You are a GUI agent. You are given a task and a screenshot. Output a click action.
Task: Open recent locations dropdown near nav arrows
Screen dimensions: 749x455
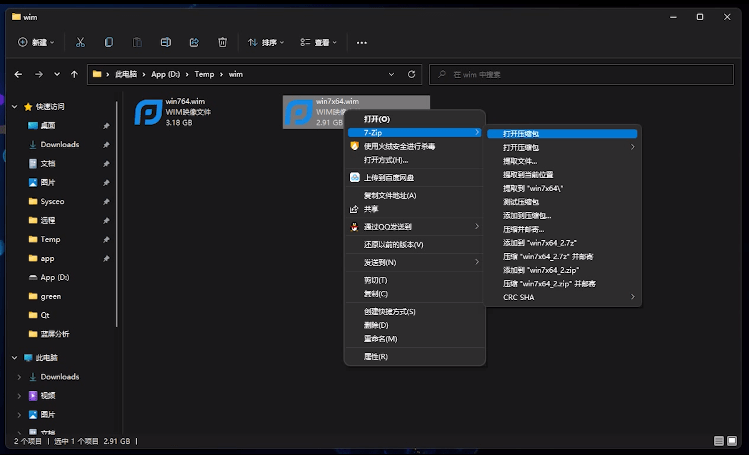click(57, 74)
